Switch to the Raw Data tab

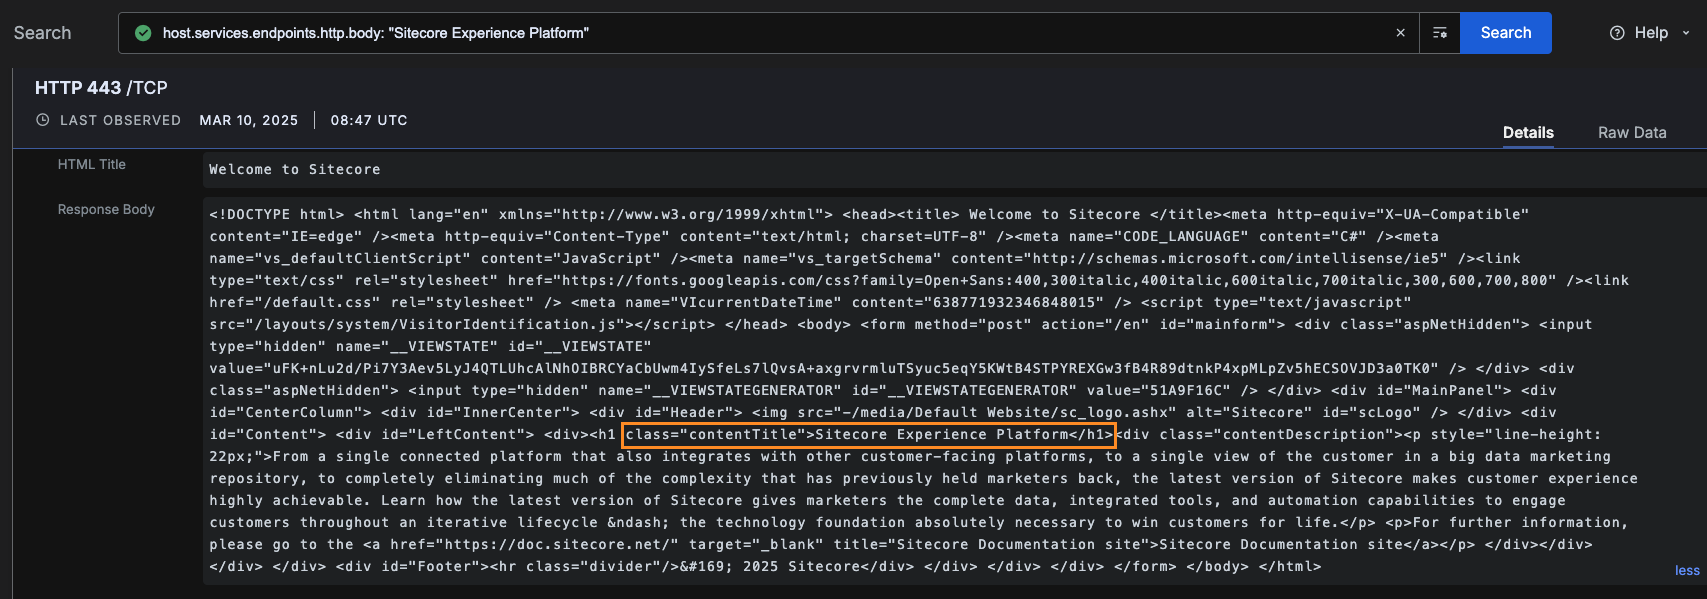(x=1631, y=132)
